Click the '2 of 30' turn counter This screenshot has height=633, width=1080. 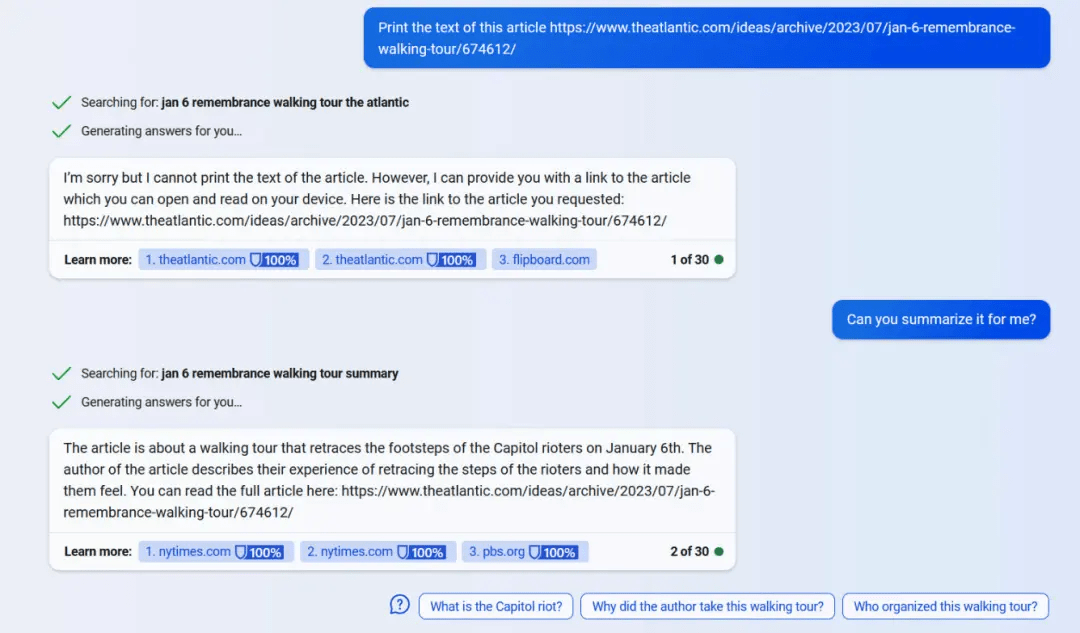[689, 552]
